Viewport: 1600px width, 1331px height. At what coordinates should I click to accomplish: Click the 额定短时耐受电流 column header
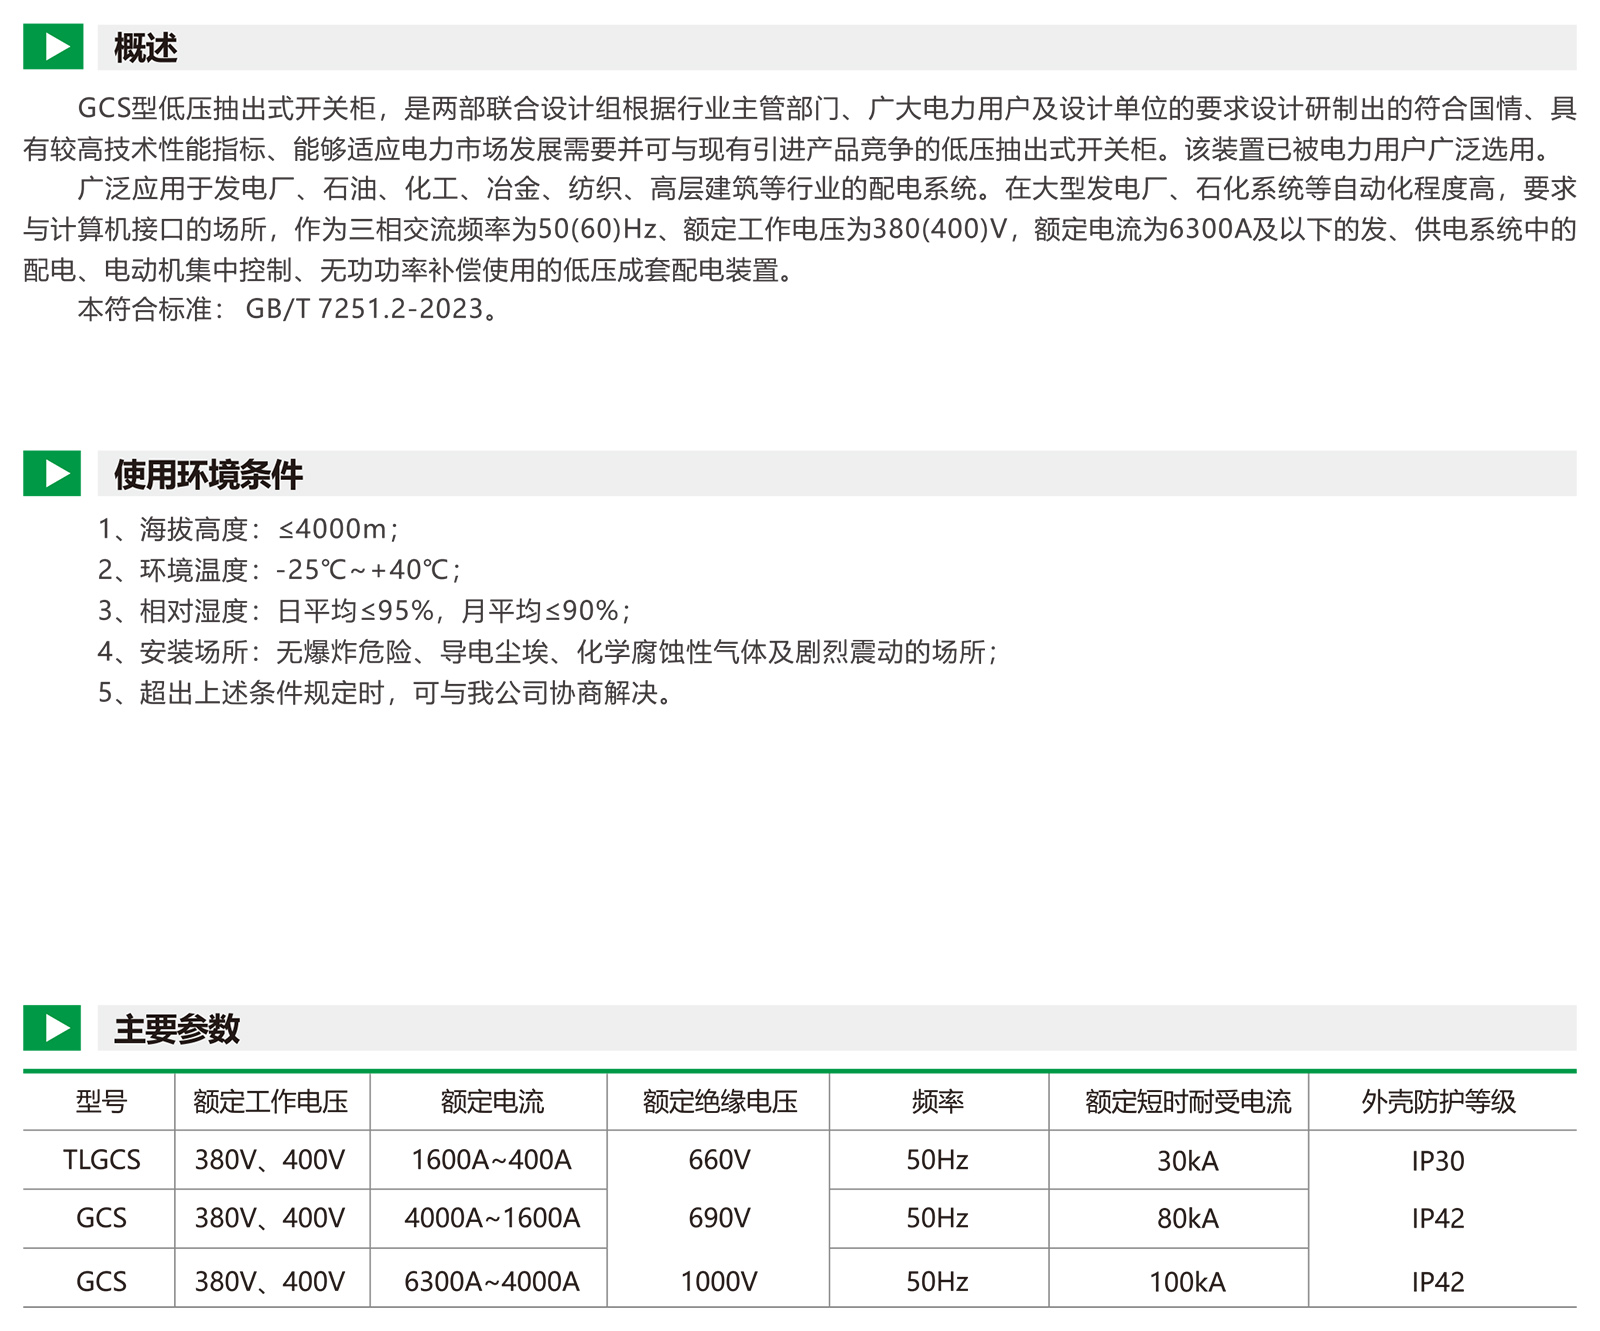(1187, 1102)
